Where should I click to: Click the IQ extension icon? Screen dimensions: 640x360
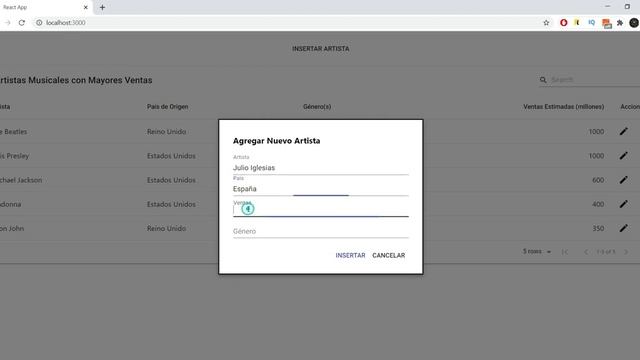pyautogui.click(x=591, y=23)
